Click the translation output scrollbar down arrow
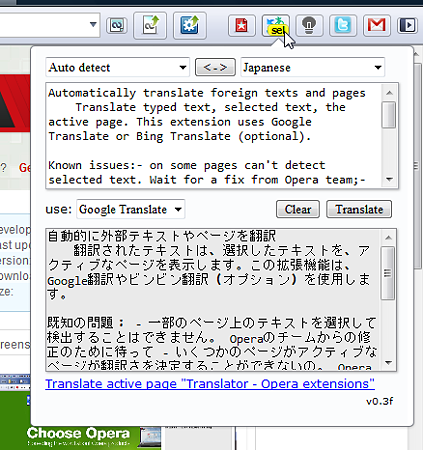This screenshot has width=423, height=450. (388, 363)
